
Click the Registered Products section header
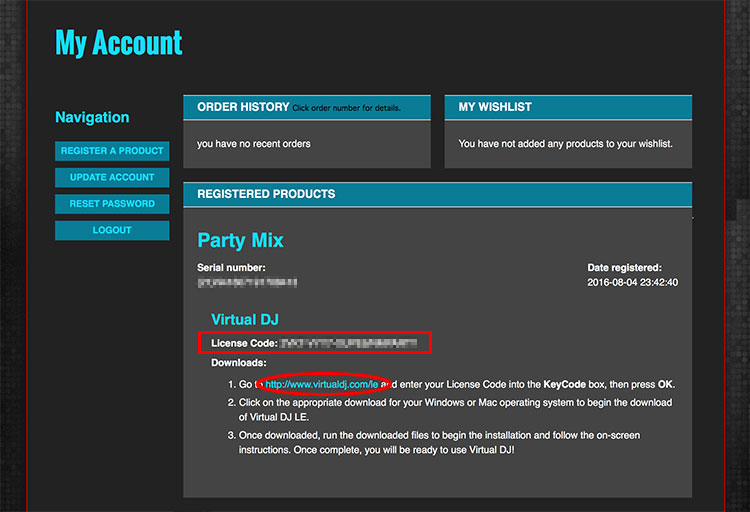tap(266, 194)
